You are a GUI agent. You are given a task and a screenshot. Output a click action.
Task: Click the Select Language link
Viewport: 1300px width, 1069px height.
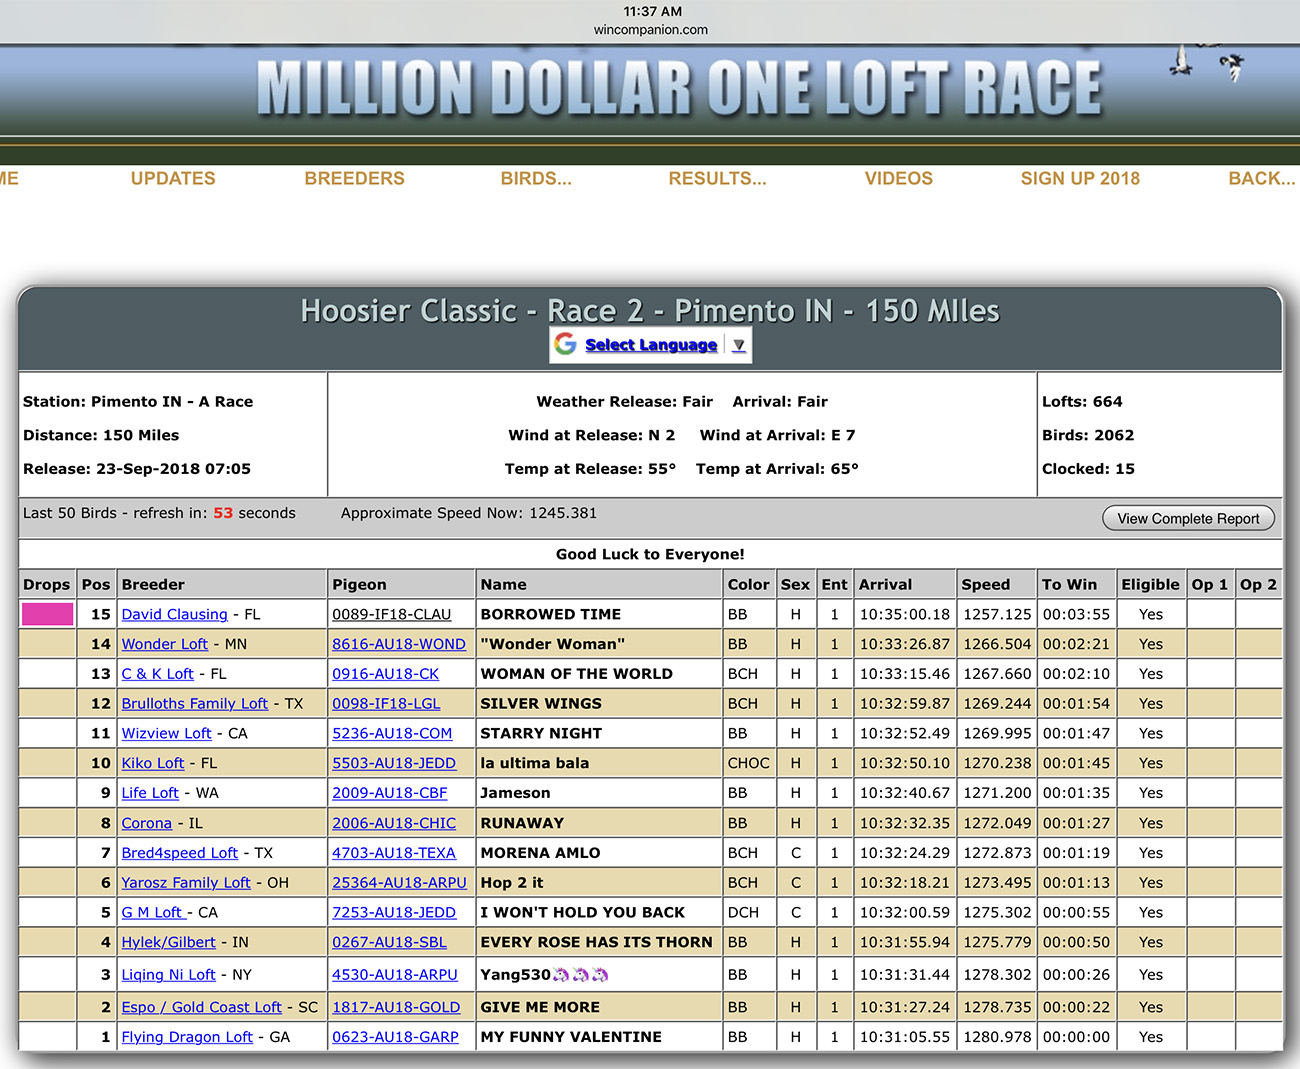point(651,345)
